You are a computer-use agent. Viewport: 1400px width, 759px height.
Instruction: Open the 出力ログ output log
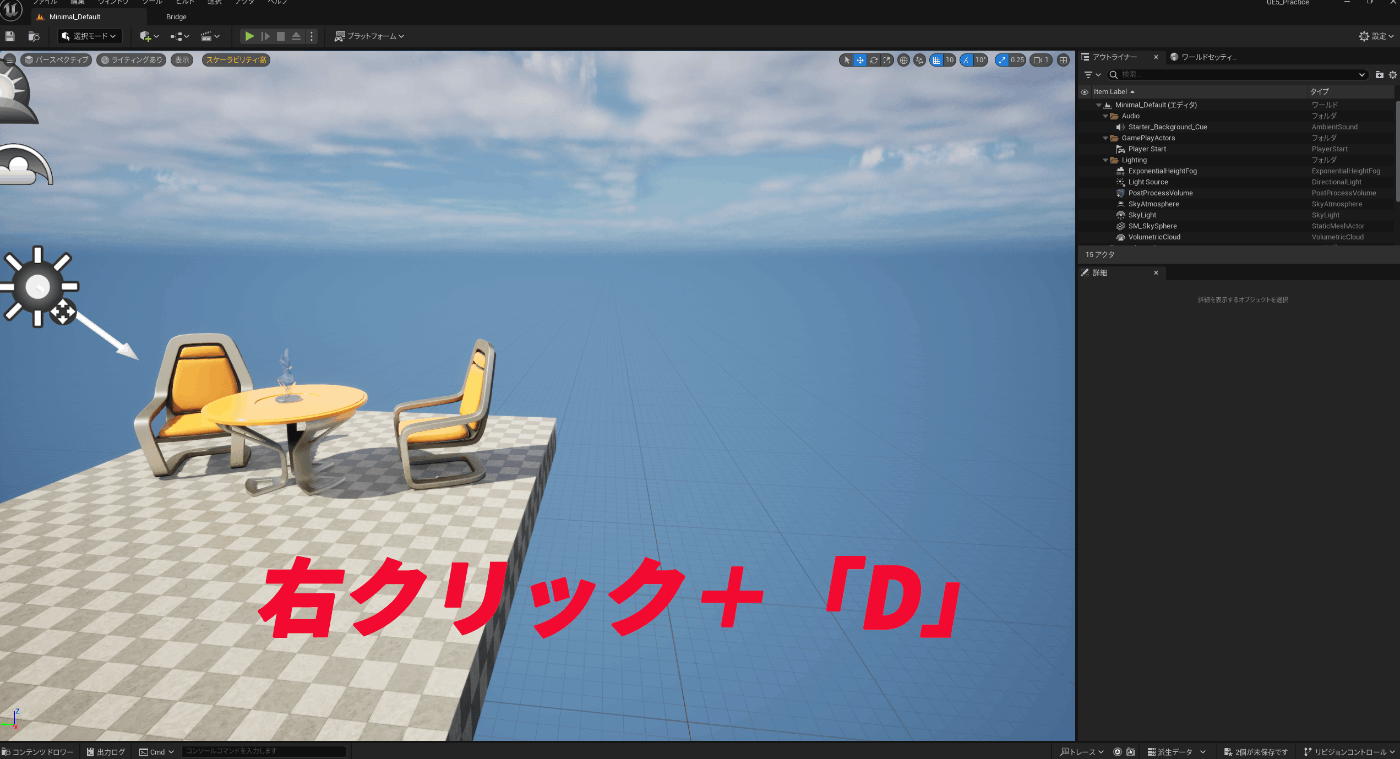click(105, 751)
